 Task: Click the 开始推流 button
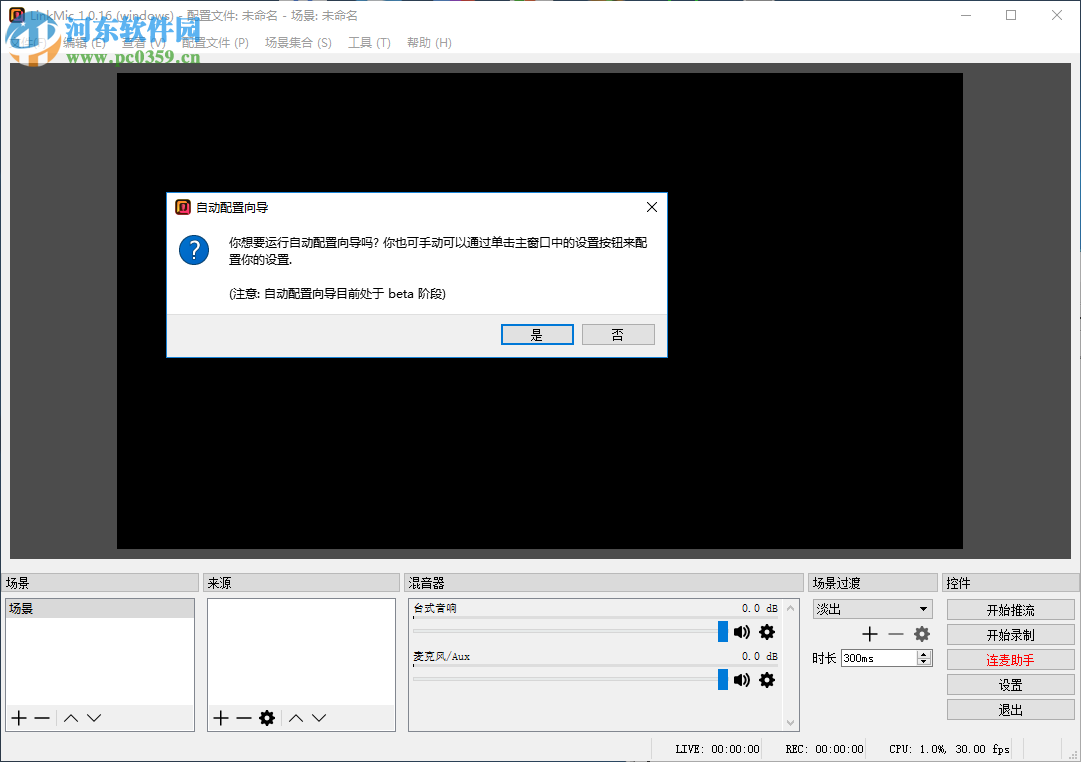pyautogui.click(x=1010, y=608)
